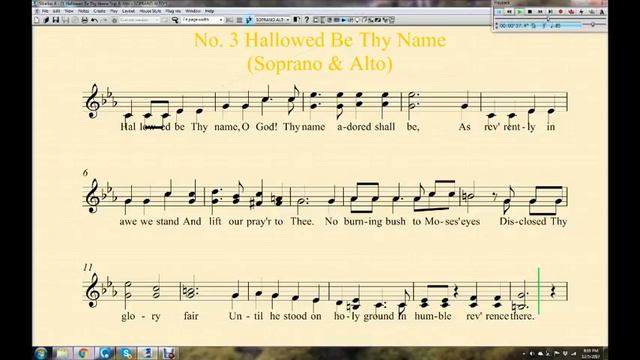
Task: Click the Playback timeline position slider
Action: tap(549, 19)
